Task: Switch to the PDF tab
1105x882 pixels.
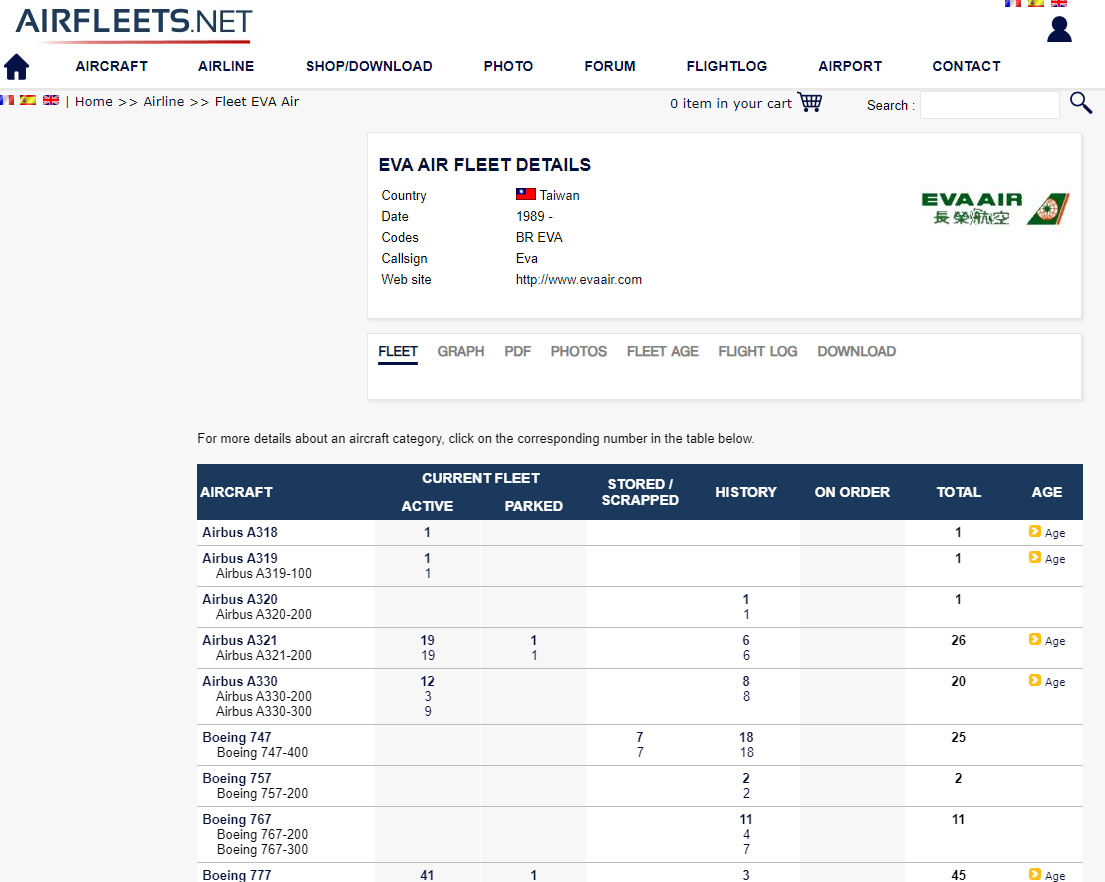Action: pyautogui.click(x=517, y=352)
